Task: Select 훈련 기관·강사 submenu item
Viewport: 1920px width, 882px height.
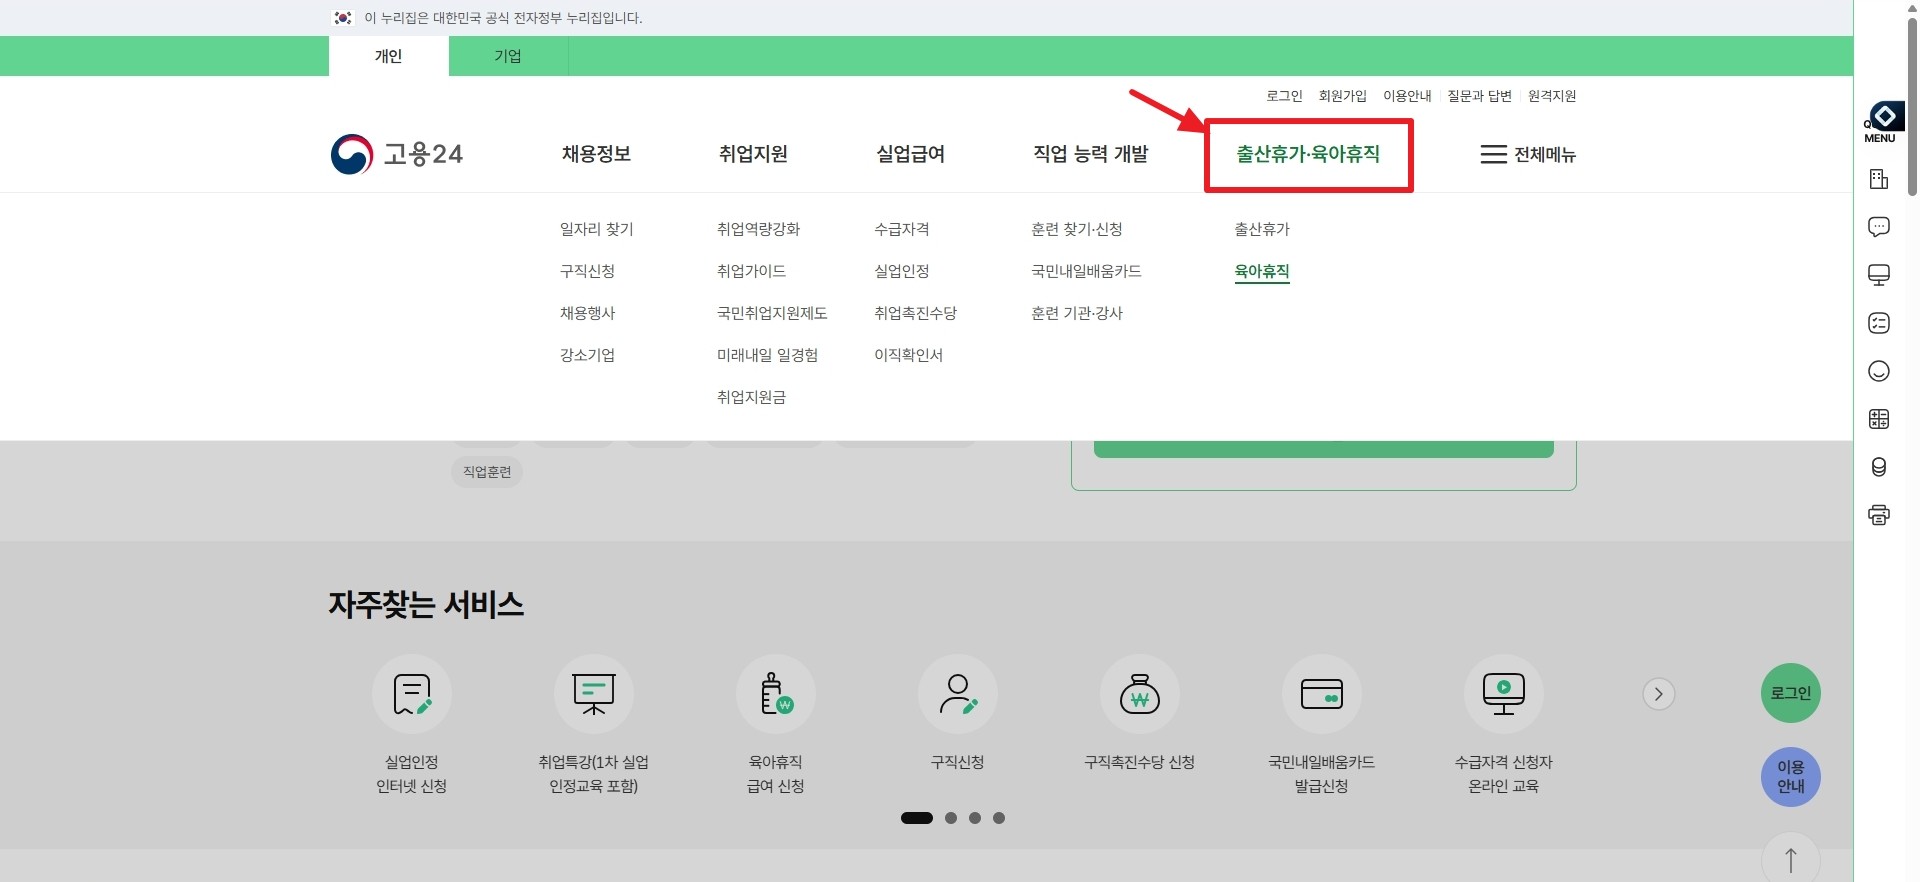Action: [x=1077, y=313]
